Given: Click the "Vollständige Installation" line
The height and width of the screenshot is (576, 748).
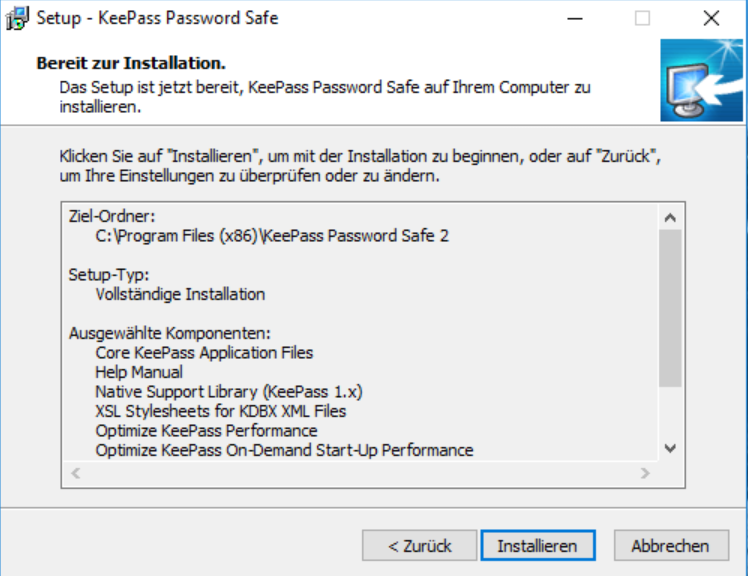Looking at the screenshot, I should click(x=180, y=294).
